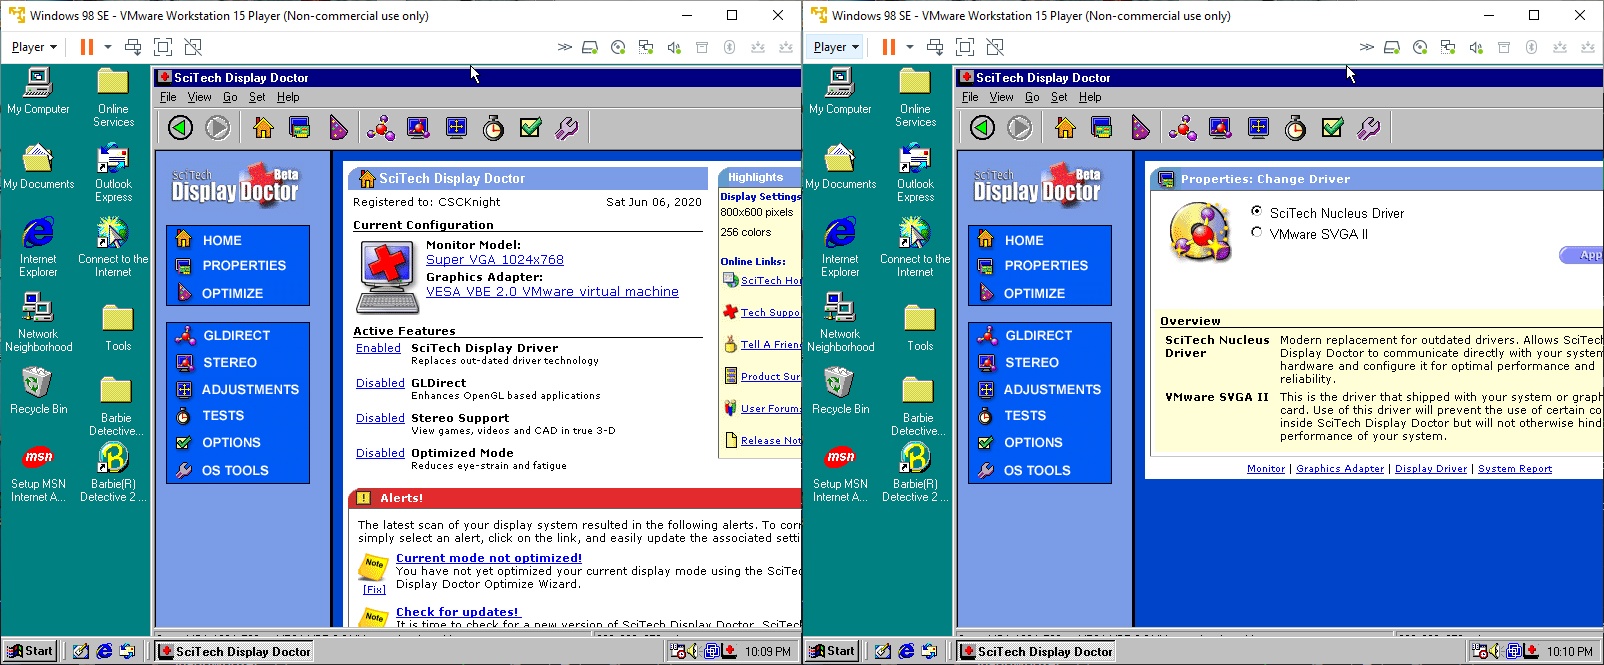Open Recycle Bin on the left VM desktop
Viewport: 1604px width, 665px height.
[38, 391]
